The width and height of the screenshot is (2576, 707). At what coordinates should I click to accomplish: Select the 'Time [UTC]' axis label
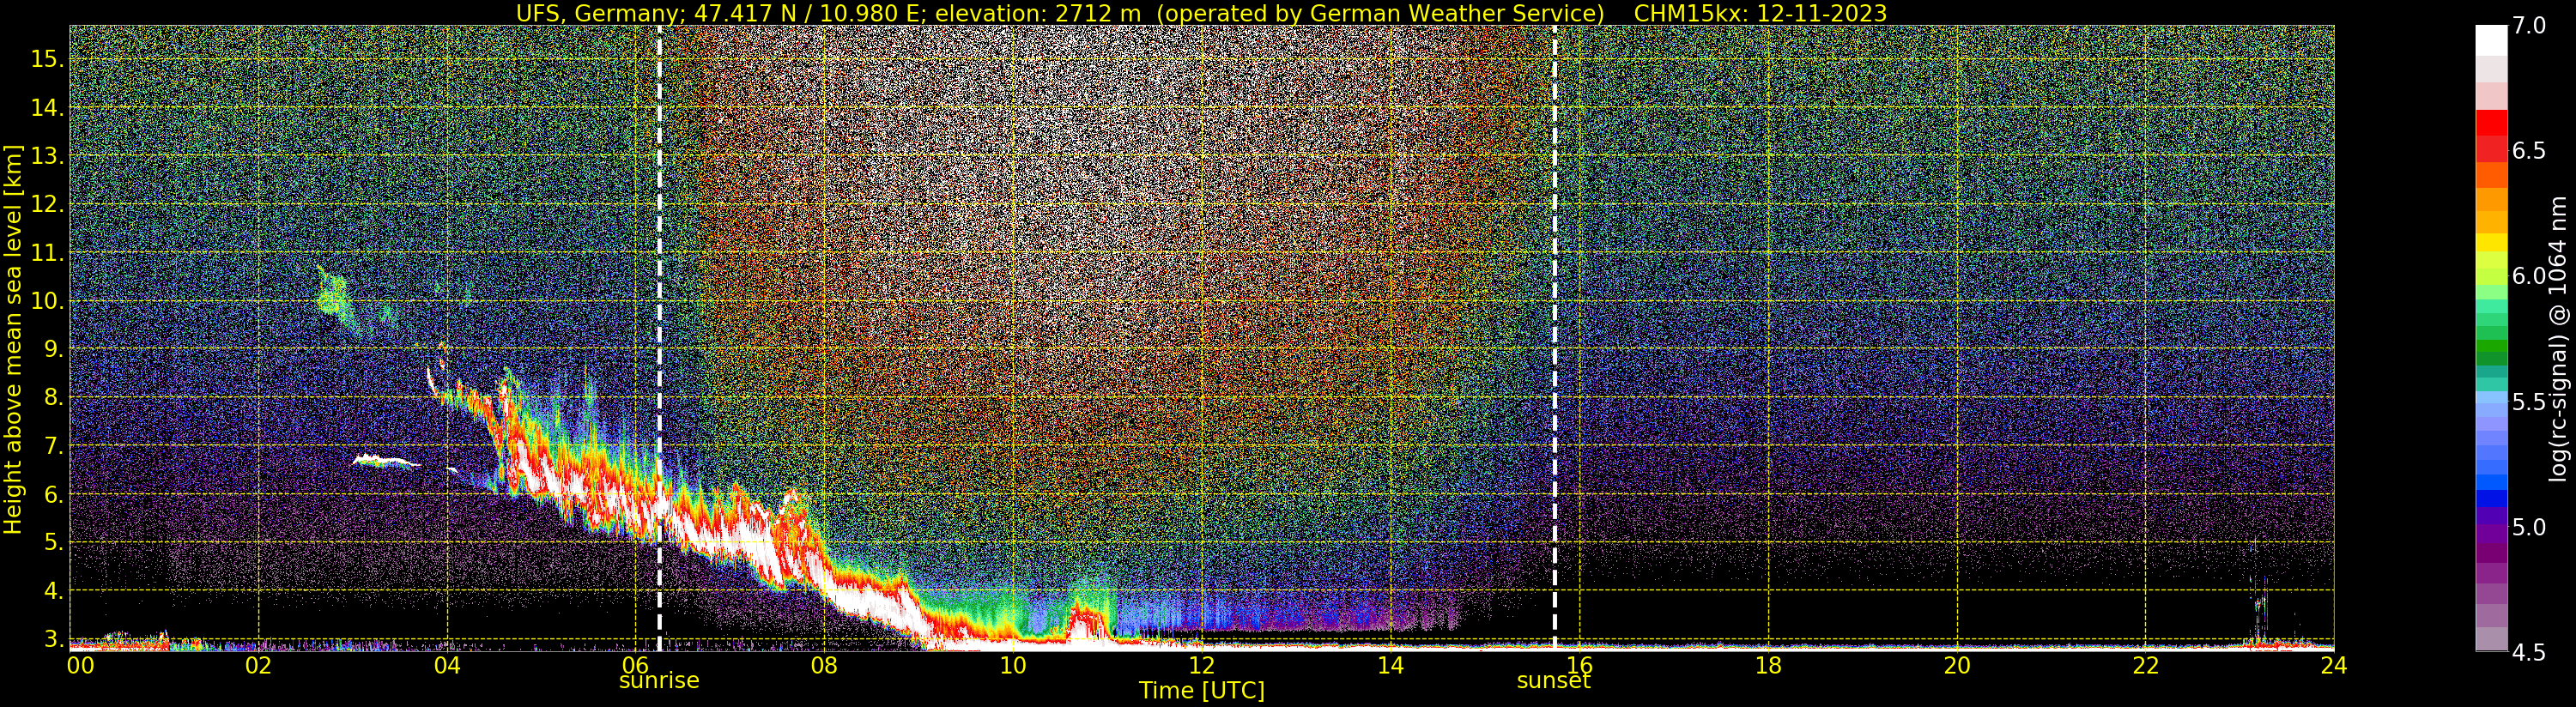tap(1202, 691)
